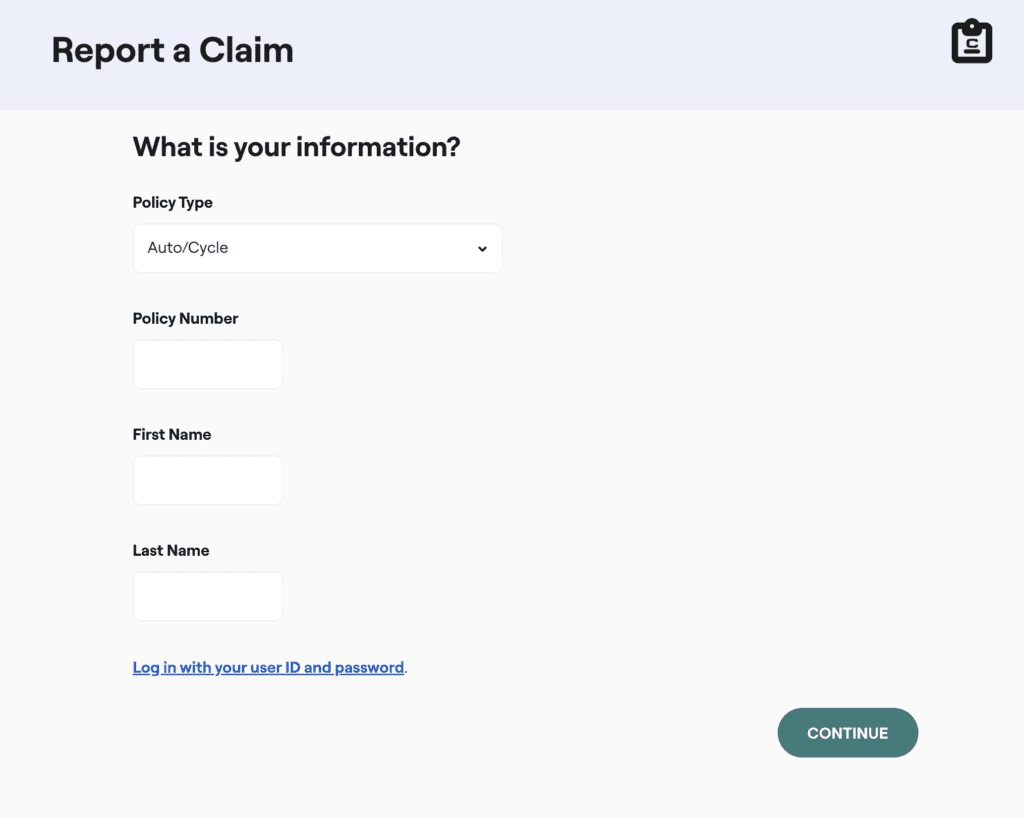Viewport: 1024px width, 818px height.
Task: Click the Policy Number label
Action: pos(185,318)
